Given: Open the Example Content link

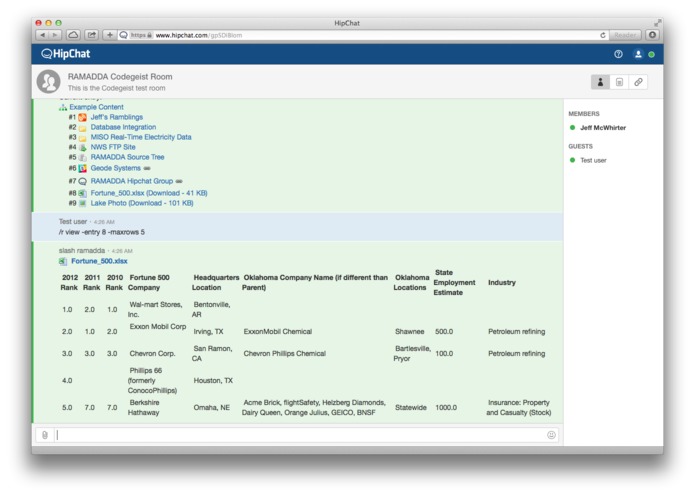Looking at the screenshot, I should click(96, 107).
